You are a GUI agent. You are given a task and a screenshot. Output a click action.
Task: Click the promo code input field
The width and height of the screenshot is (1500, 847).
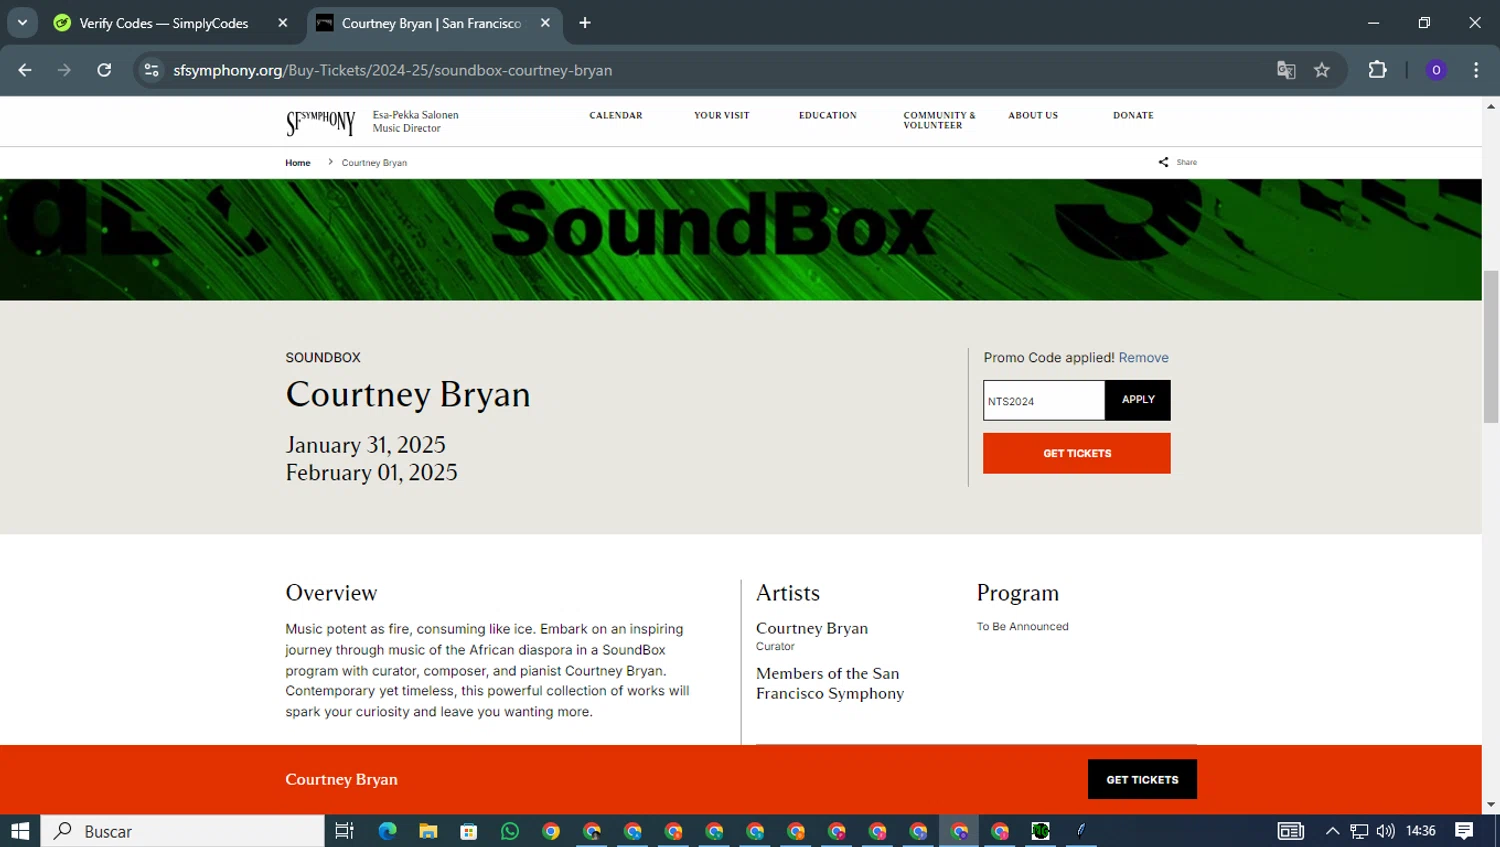(1044, 401)
